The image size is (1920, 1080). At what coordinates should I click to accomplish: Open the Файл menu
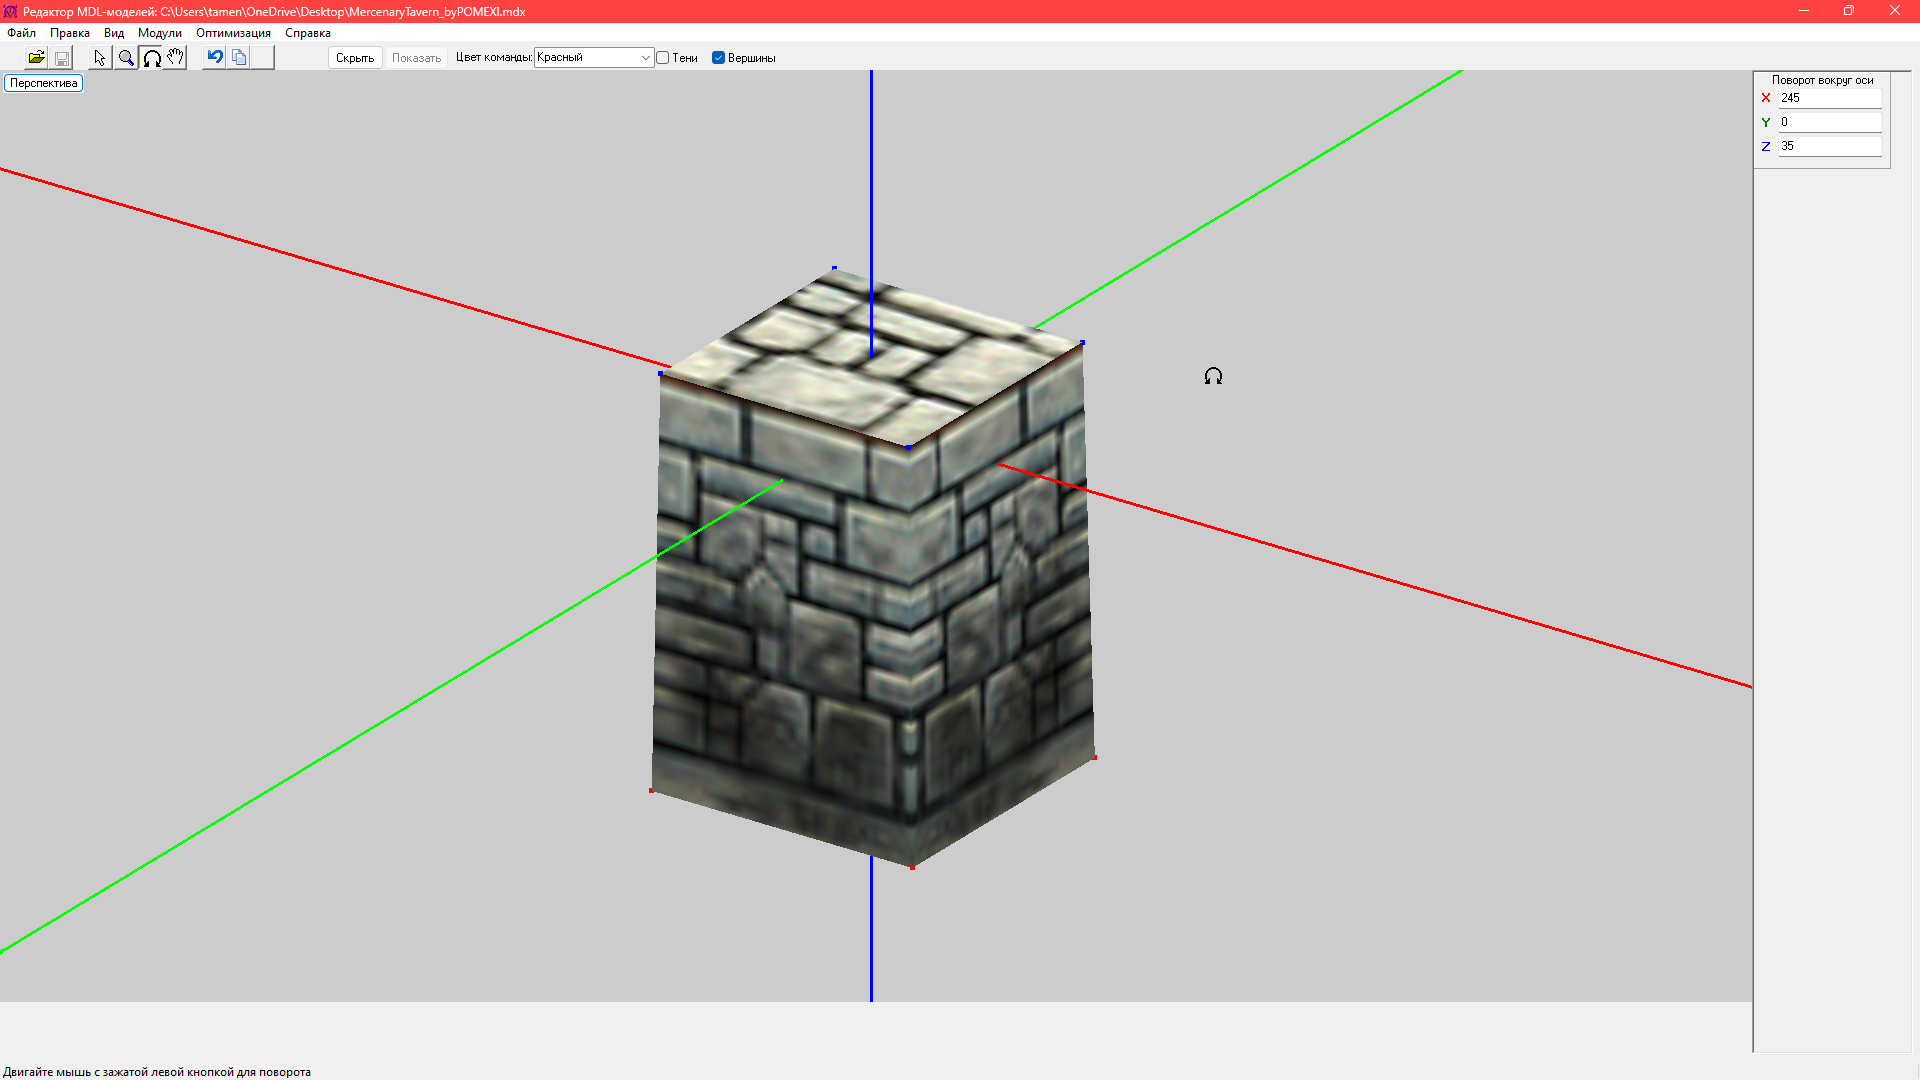tap(21, 33)
